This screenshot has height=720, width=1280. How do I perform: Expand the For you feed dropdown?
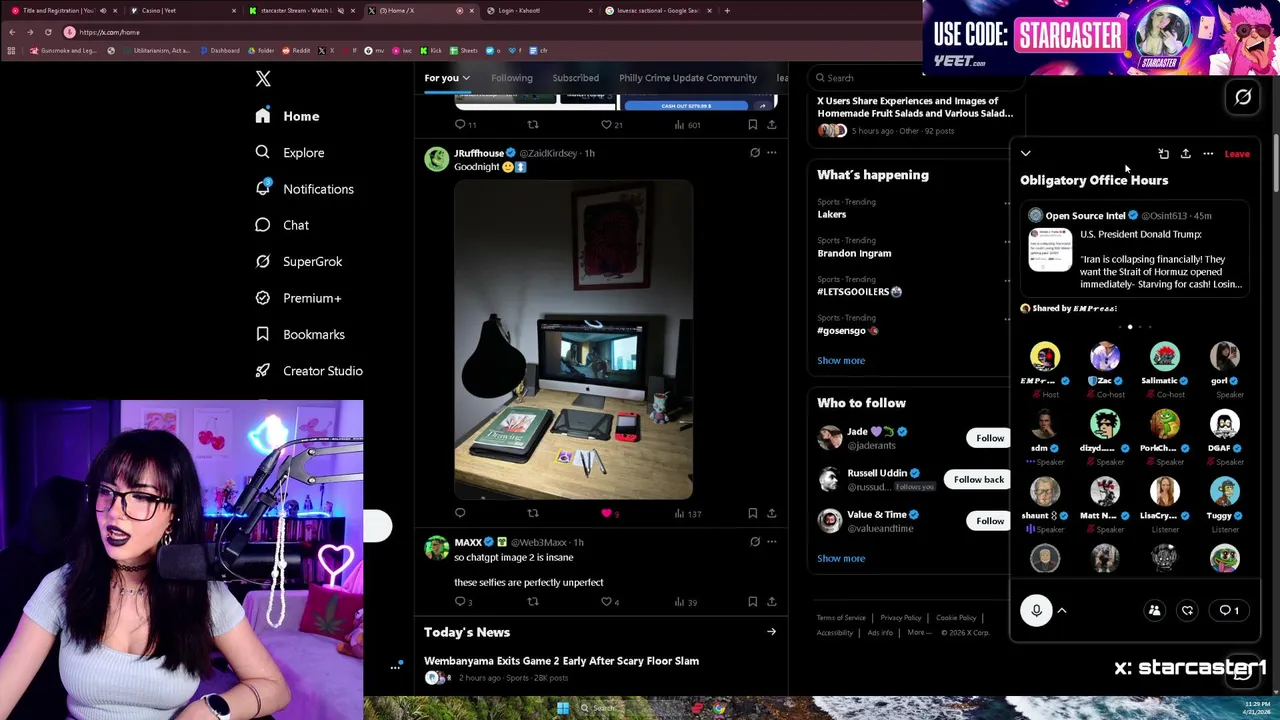[x=466, y=78]
